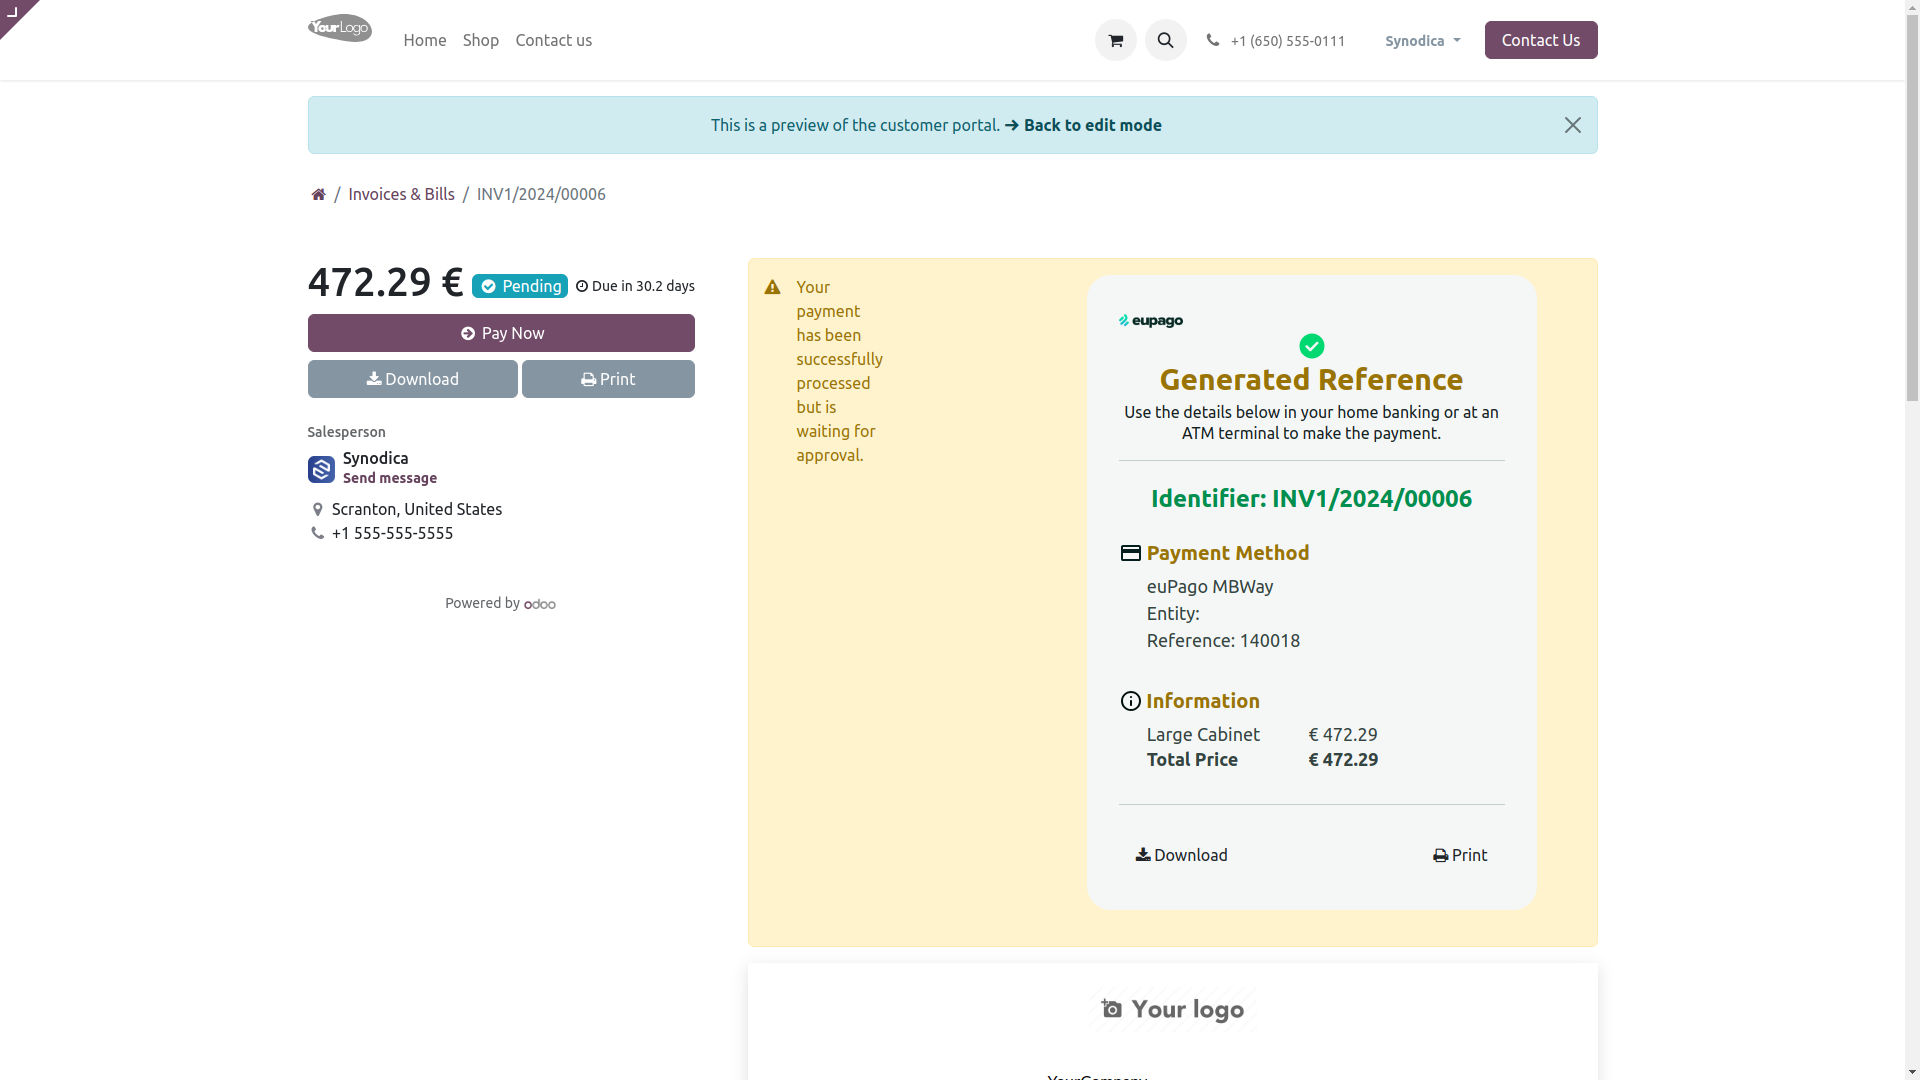Click the euPago MBWay text

tap(1209, 586)
